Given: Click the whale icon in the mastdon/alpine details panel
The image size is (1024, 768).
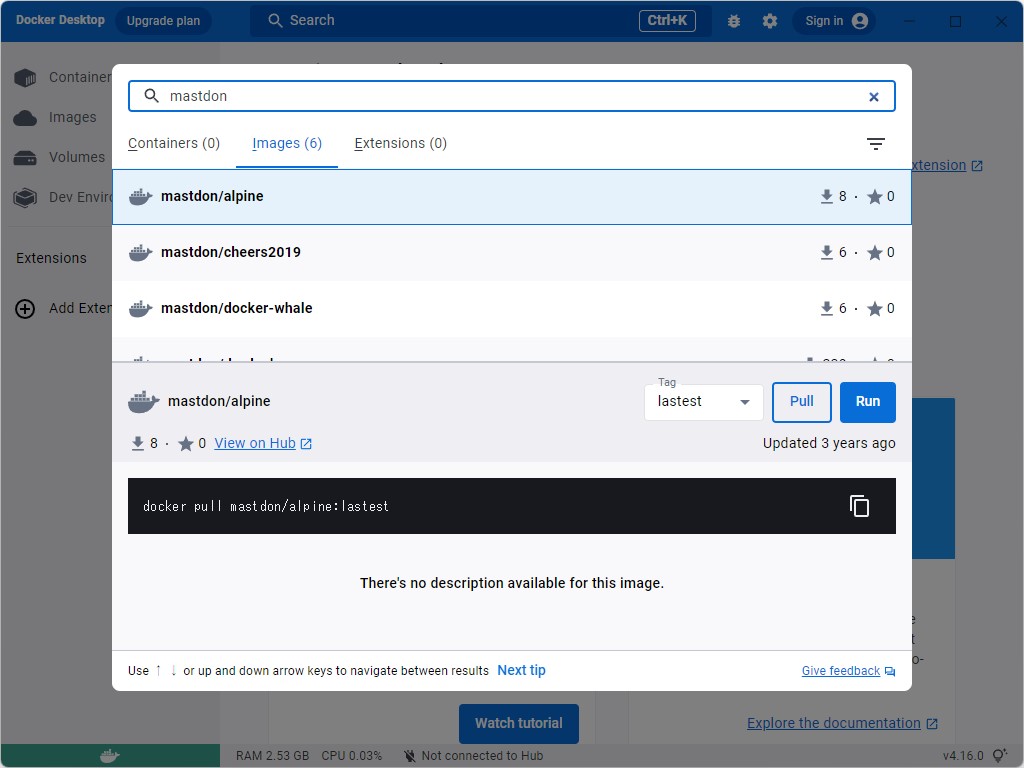Looking at the screenshot, I should point(144,402).
